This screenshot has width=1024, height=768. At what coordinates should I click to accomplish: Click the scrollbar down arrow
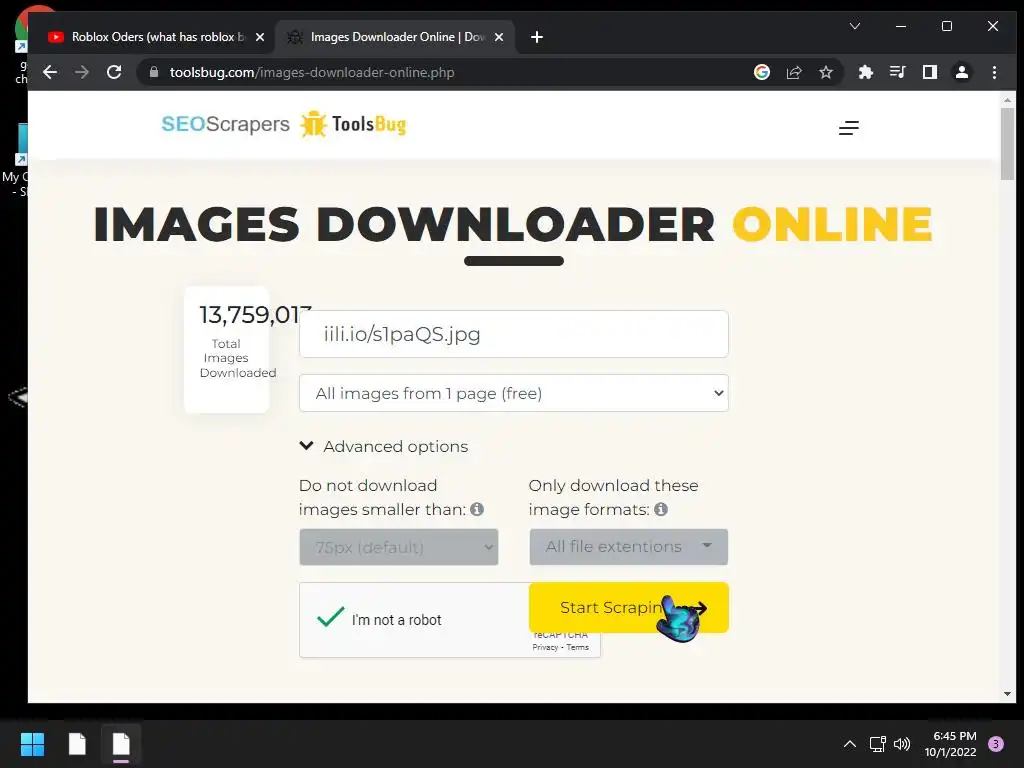point(1007,694)
